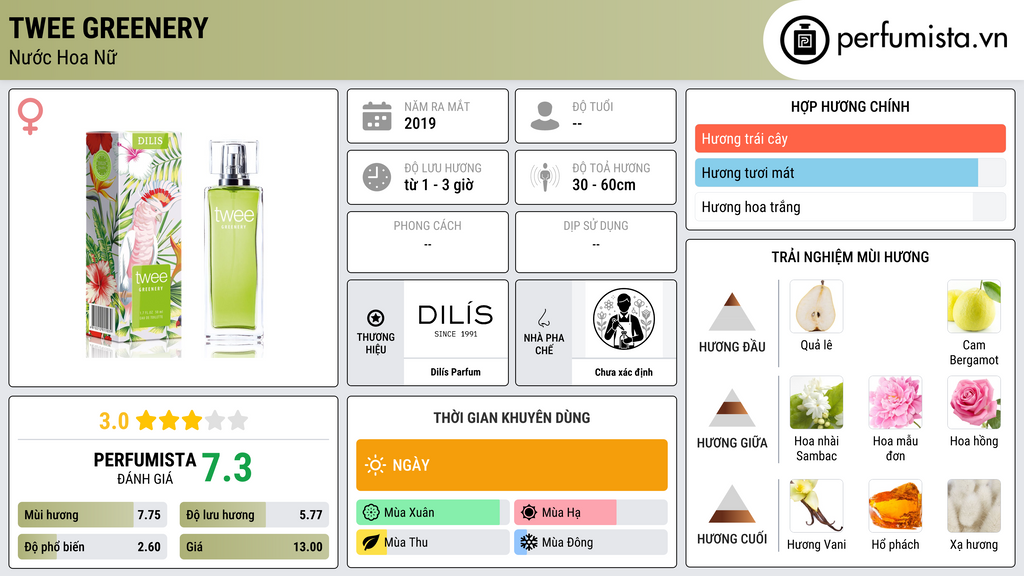Click the Mùa Đông season bar
Image resolution: width=1024 pixels, height=576 pixels.
(x=591, y=542)
